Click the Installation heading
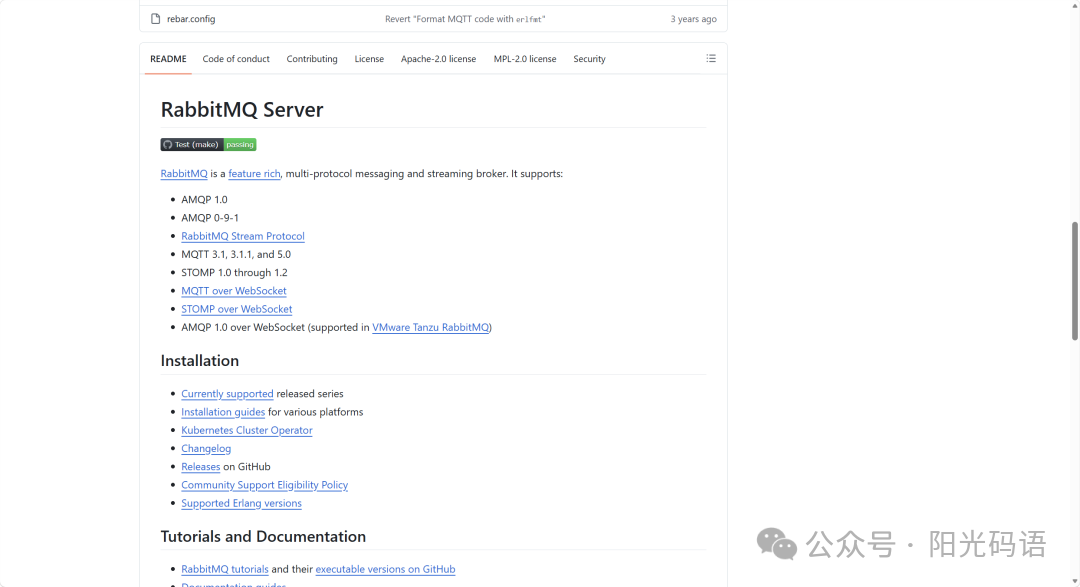Viewport: 1080px width, 587px height. coord(200,360)
